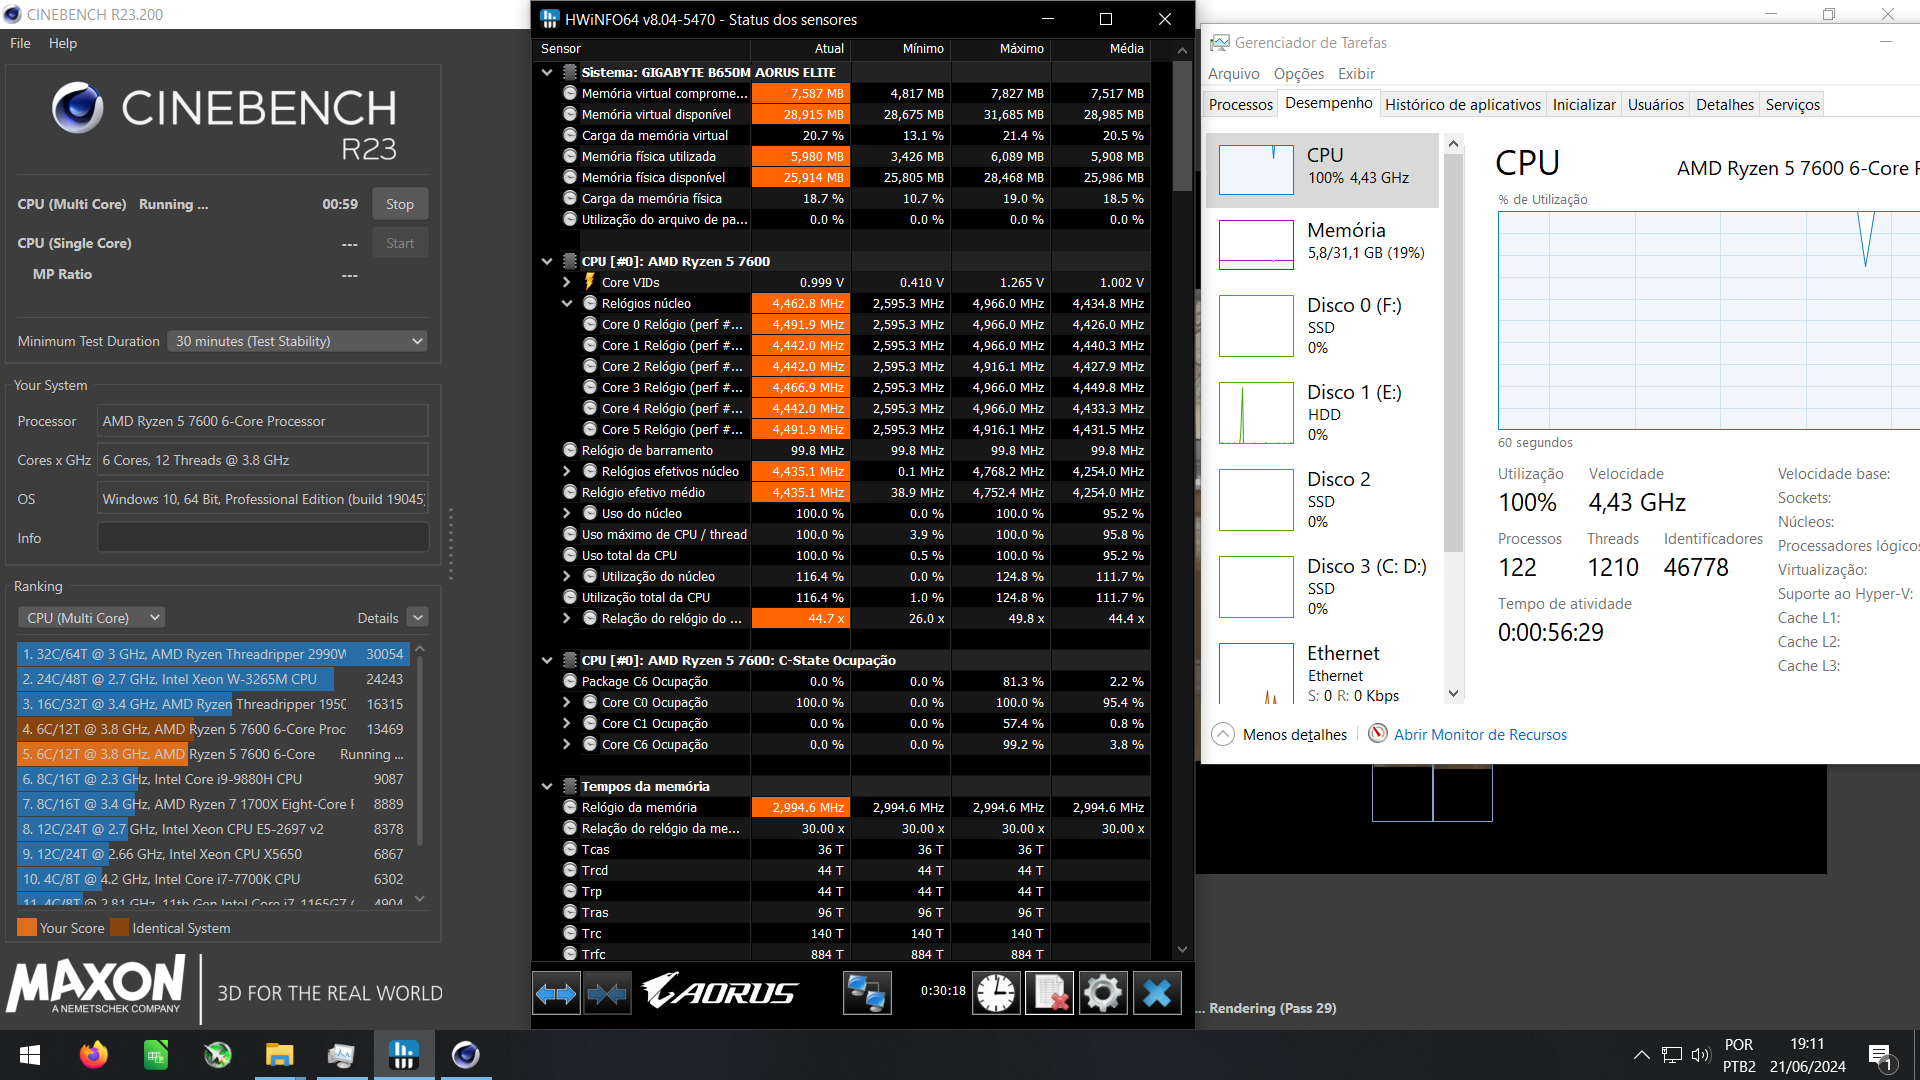Open notification center in taskbar
Viewport: 1920px width, 1080px height.
1881,1056
